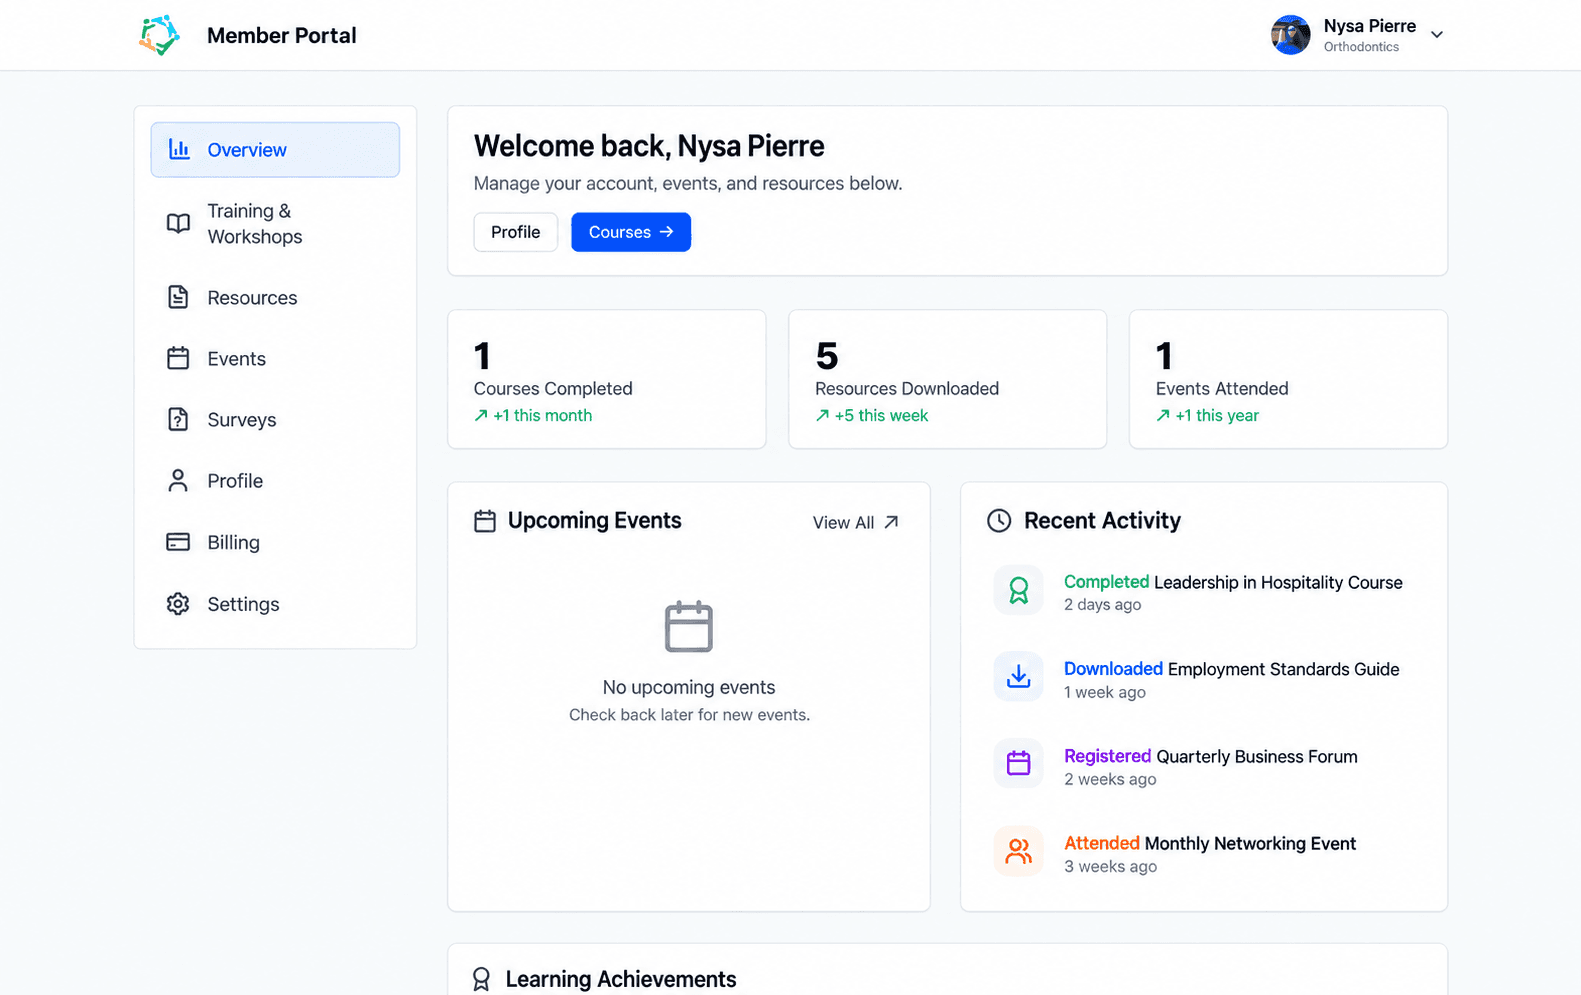Click the purple calendar icon for Quarterly Business Forum
The height and width of the screenshot is (995, 1581).
(1019, 763)
